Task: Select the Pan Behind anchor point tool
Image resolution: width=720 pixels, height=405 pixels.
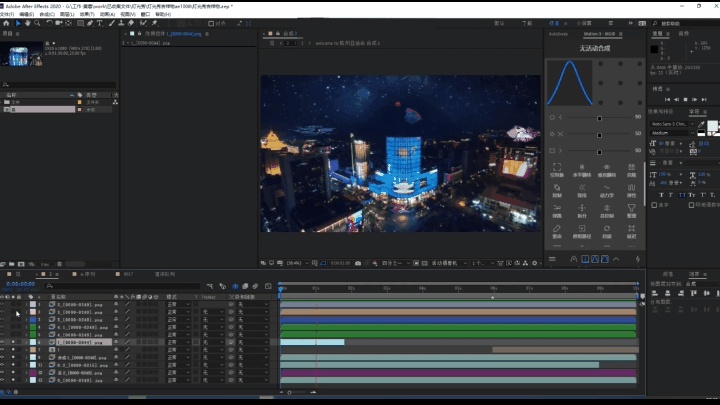Action: click(x=68, y=23)
